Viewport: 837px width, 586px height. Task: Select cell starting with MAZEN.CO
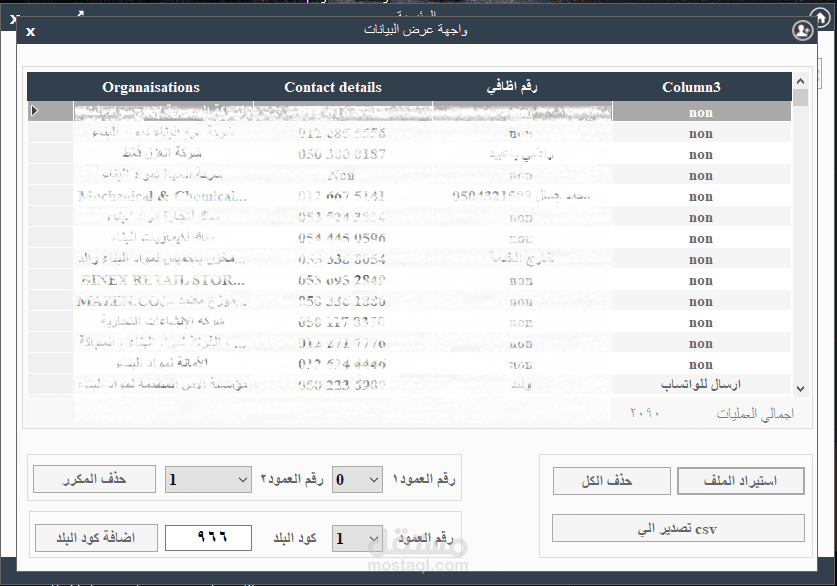pos(163,301)
